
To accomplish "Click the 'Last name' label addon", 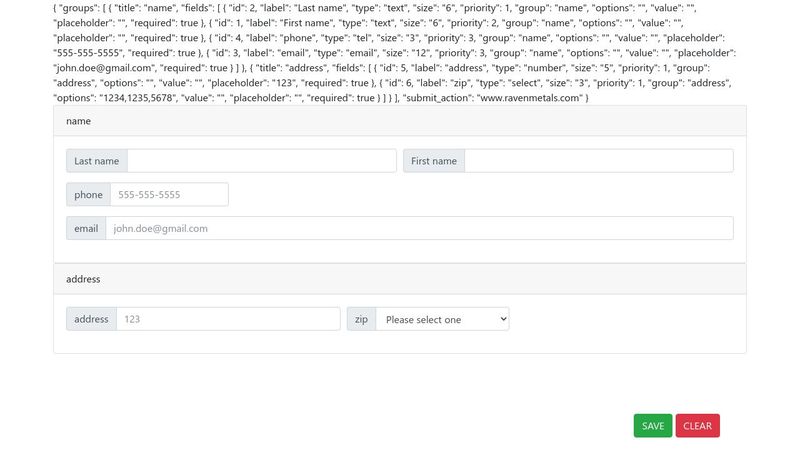I will coord(97,161).
